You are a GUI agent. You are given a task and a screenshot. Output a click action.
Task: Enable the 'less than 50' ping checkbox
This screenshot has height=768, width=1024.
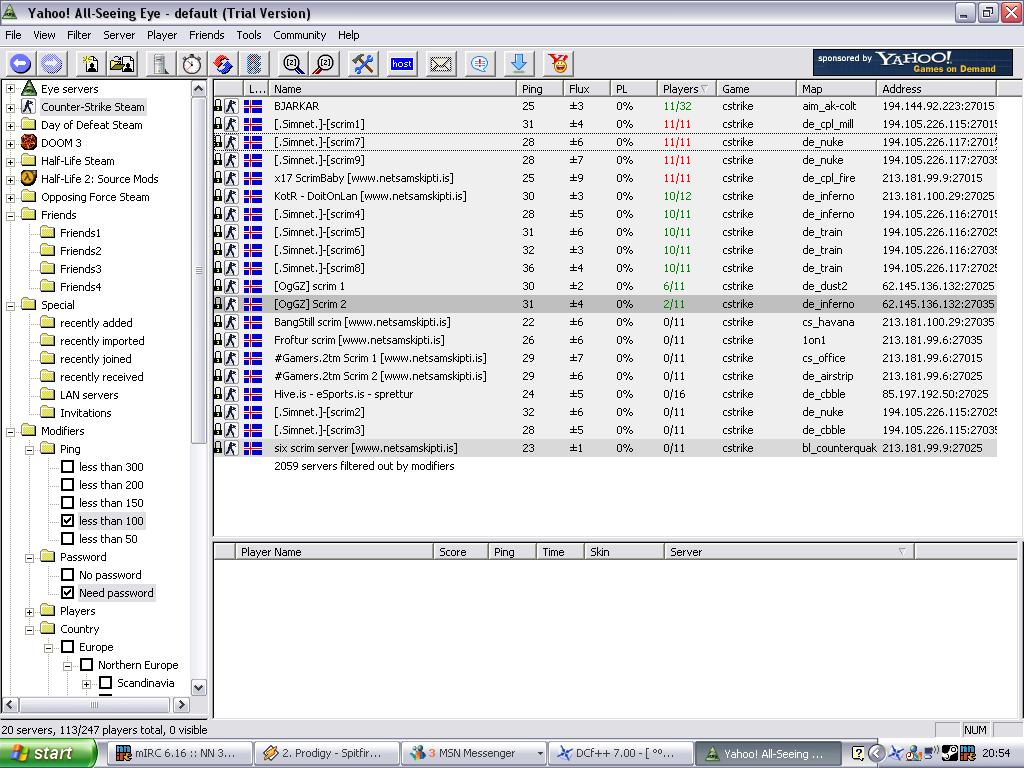pos(67,538)
